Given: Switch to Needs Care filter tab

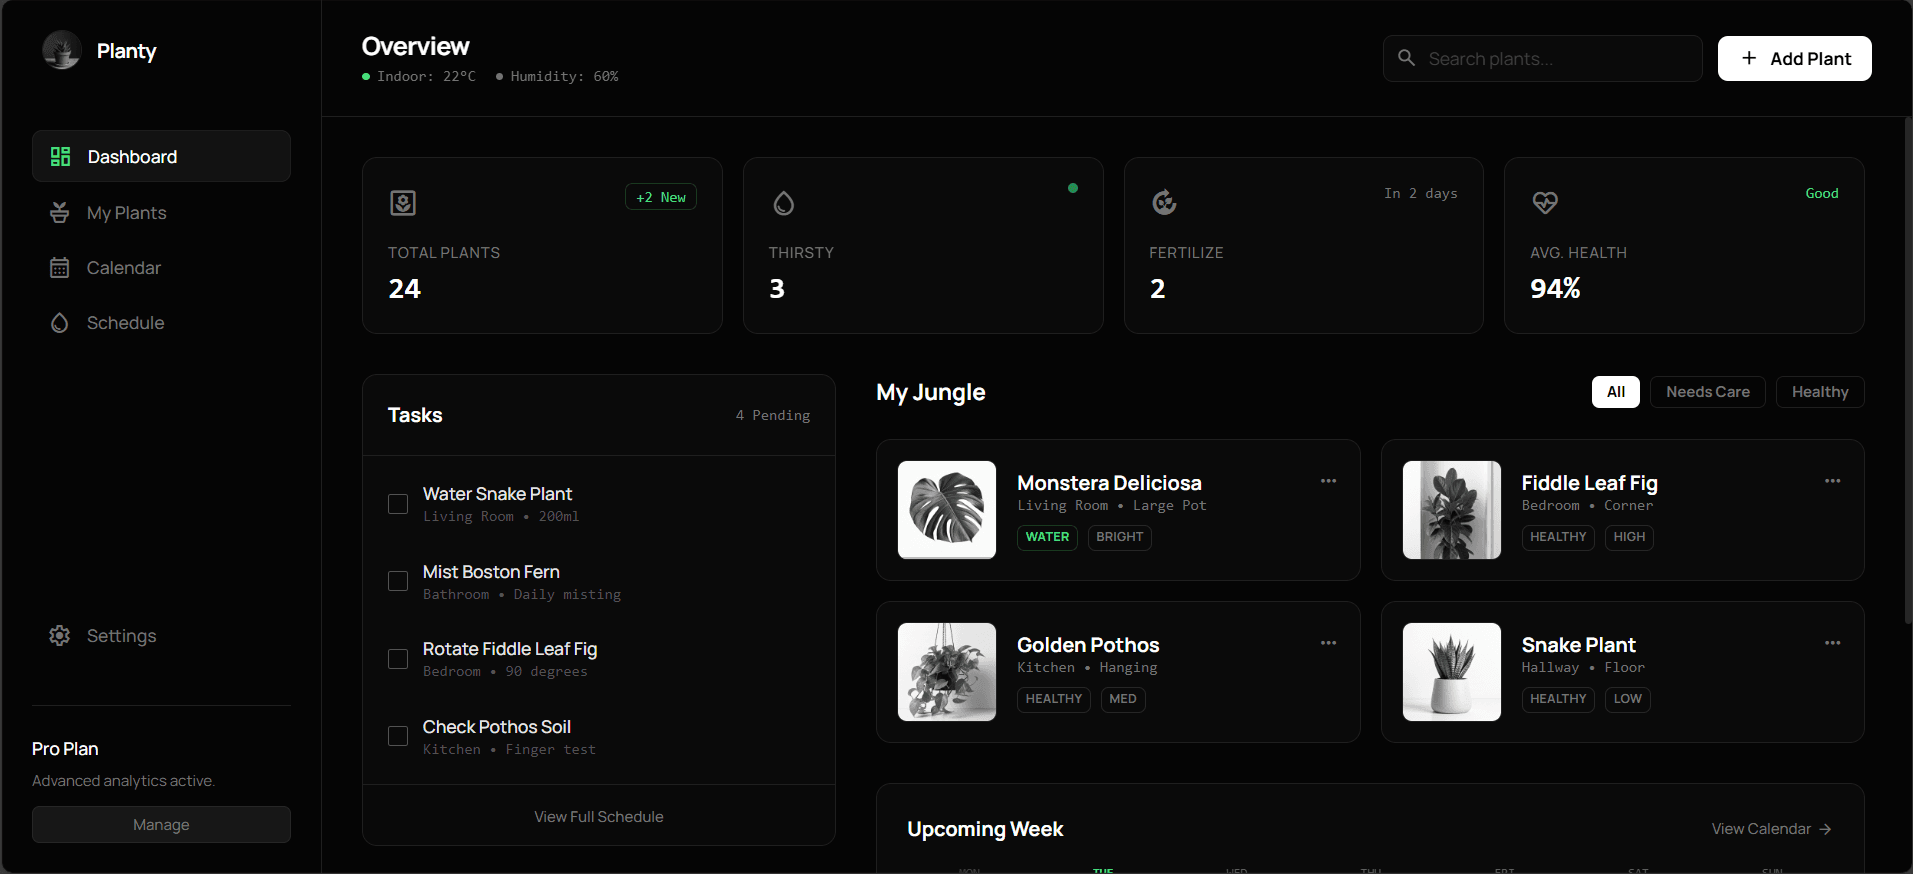Looking at the screenshot, I should tap(1707, 392).
